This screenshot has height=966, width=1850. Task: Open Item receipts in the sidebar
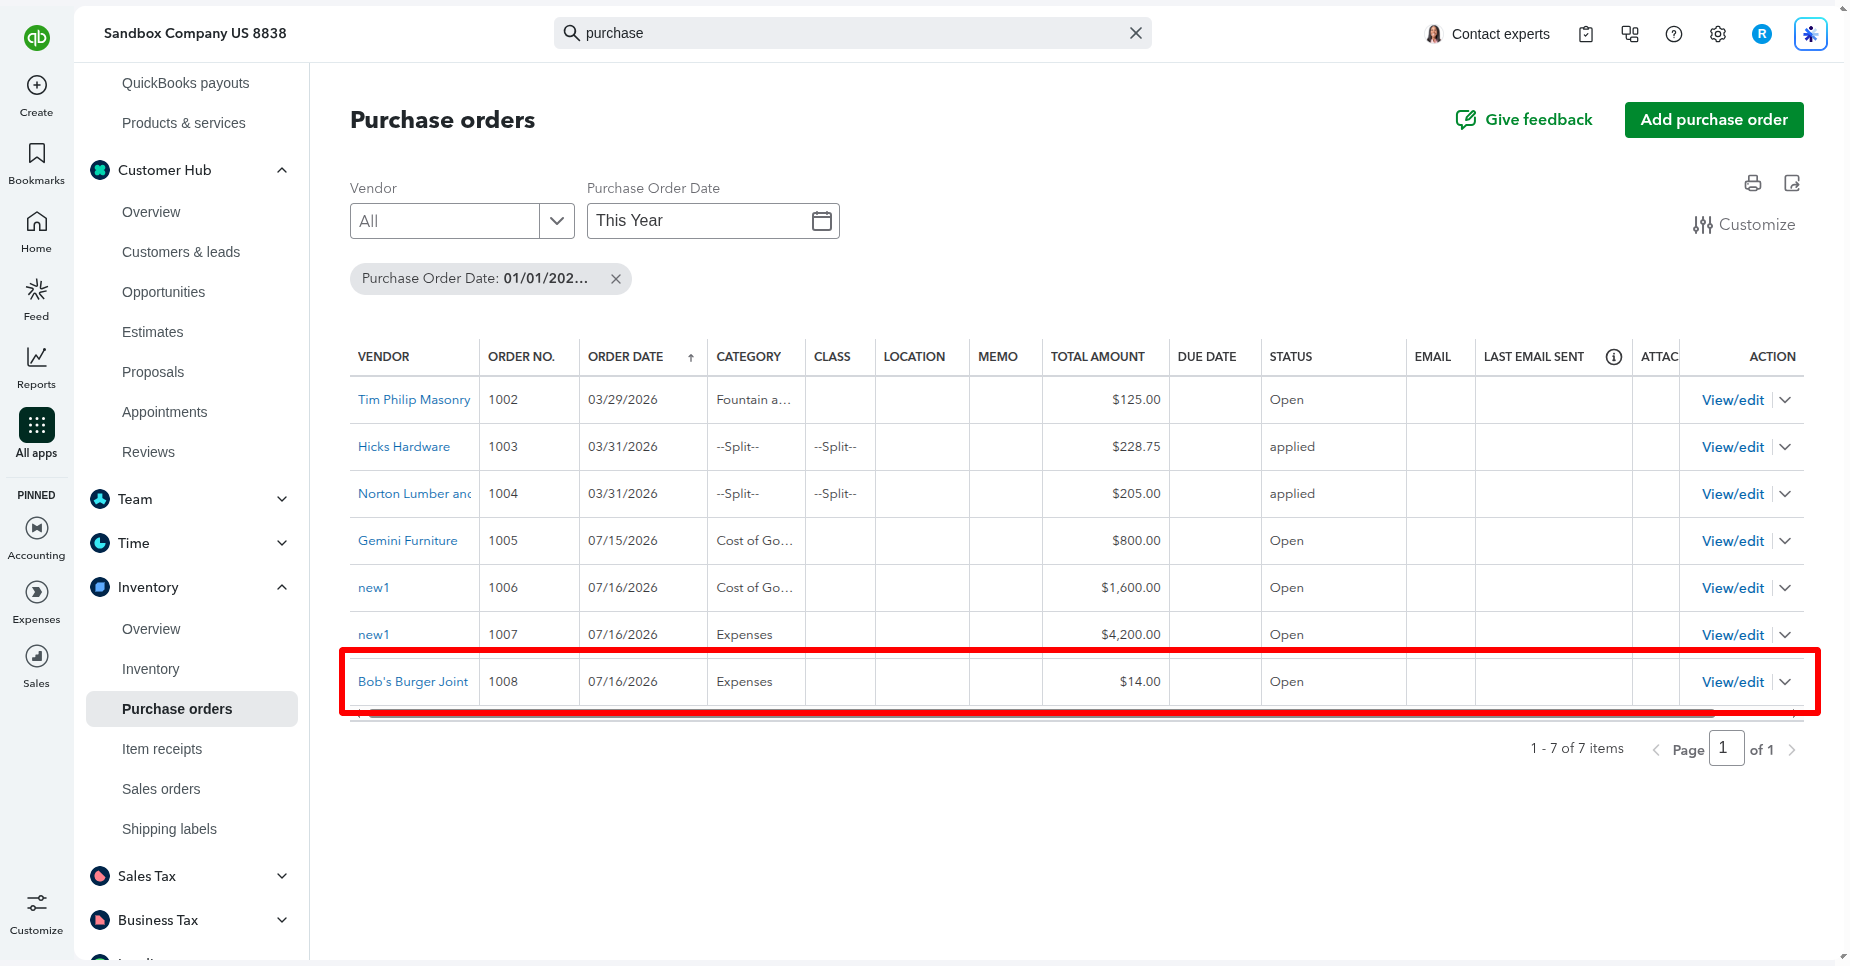click(162, 749)
